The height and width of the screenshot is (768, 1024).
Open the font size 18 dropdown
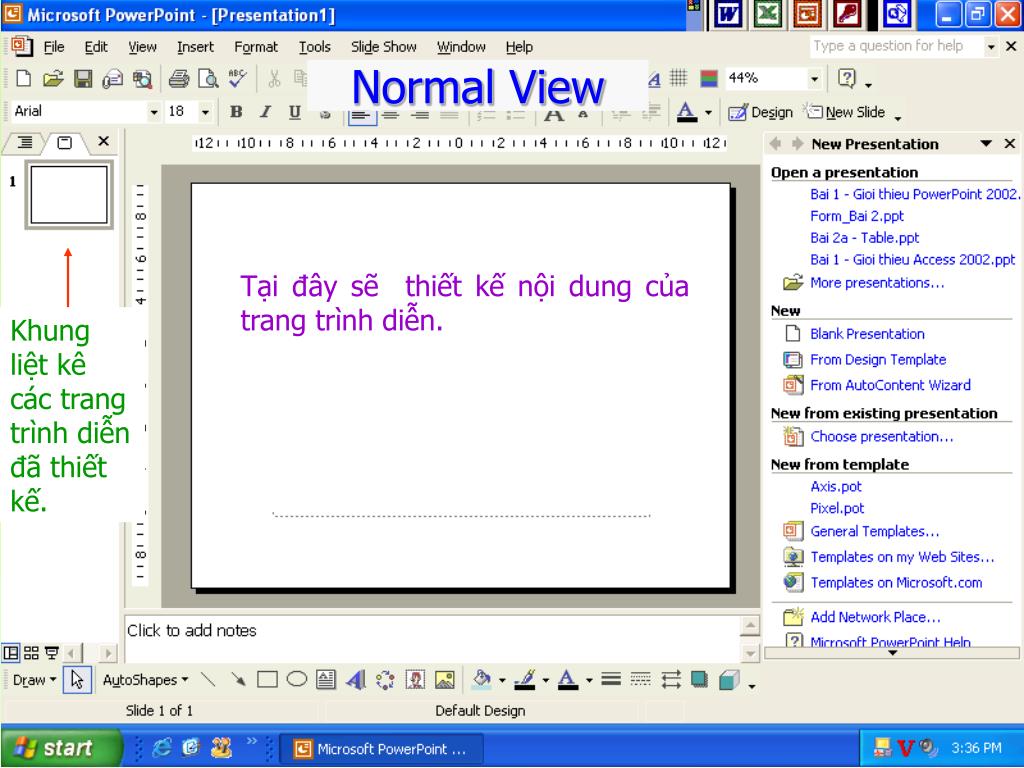coord(205,112)
